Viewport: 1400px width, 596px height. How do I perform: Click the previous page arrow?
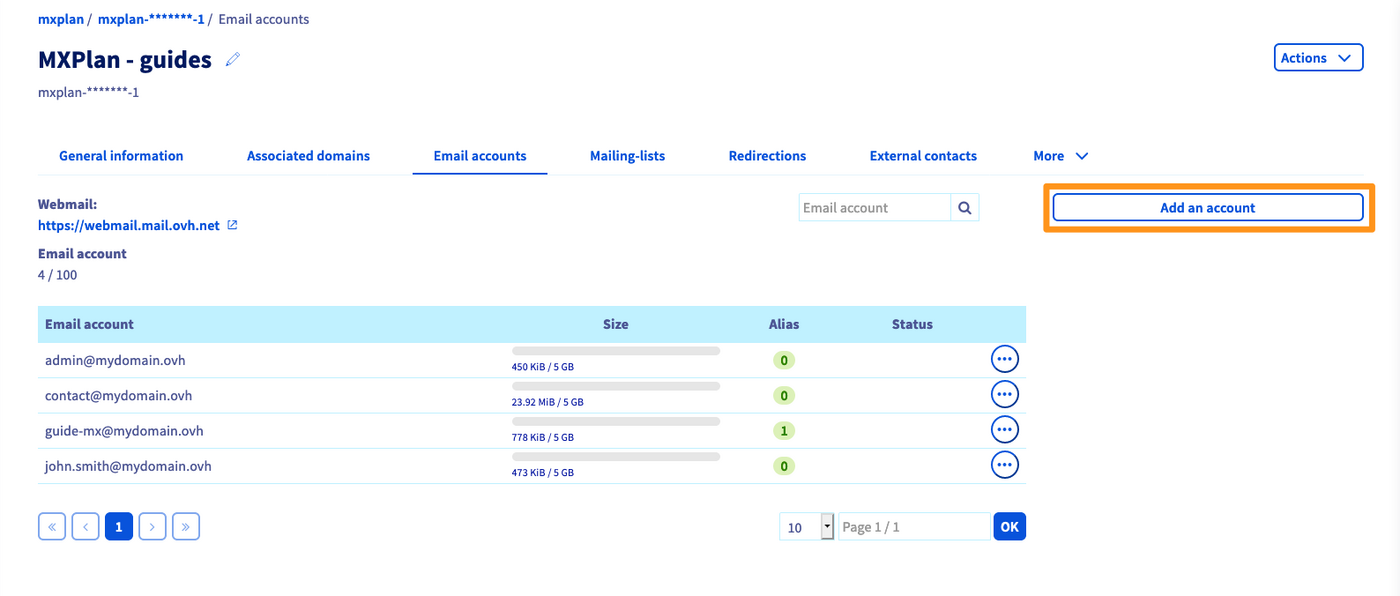coord(86,526)
